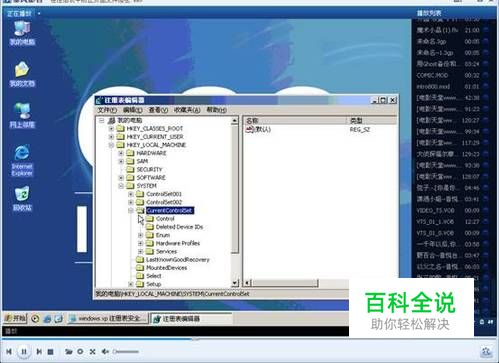This screenshot has width=499, height=363.
Task: Open the 文件(F) menu in Registry Editor
Action: [x=107, y=110]
